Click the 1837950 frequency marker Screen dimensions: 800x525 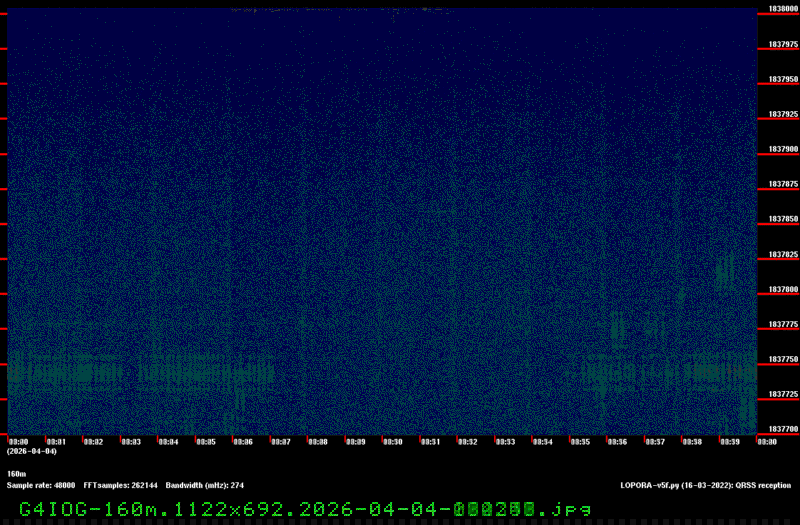782,79
